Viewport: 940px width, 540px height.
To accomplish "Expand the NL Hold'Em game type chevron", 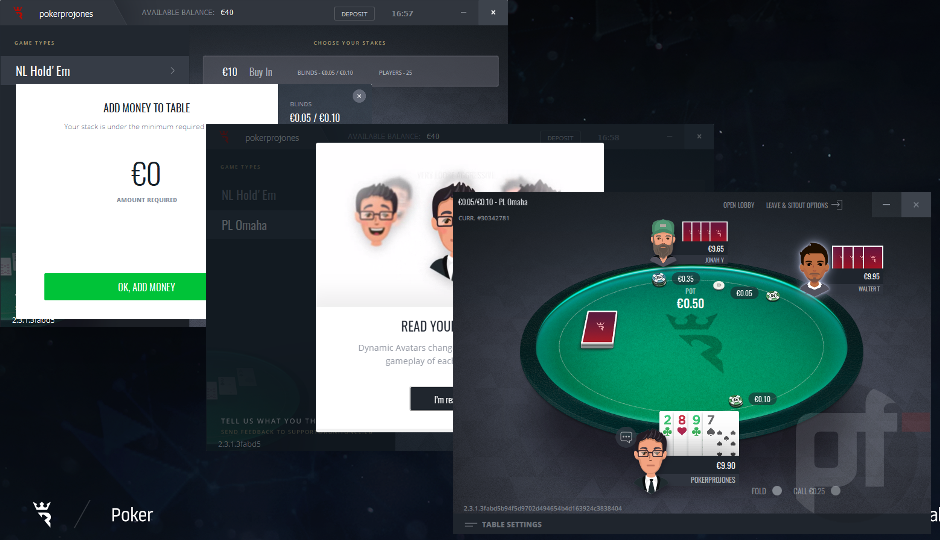I will pyautogui.click(x=173, y=71).
